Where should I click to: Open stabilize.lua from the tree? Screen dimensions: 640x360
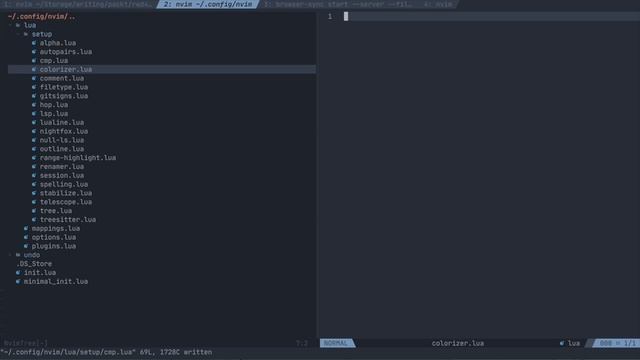click(x=66, y=193)
